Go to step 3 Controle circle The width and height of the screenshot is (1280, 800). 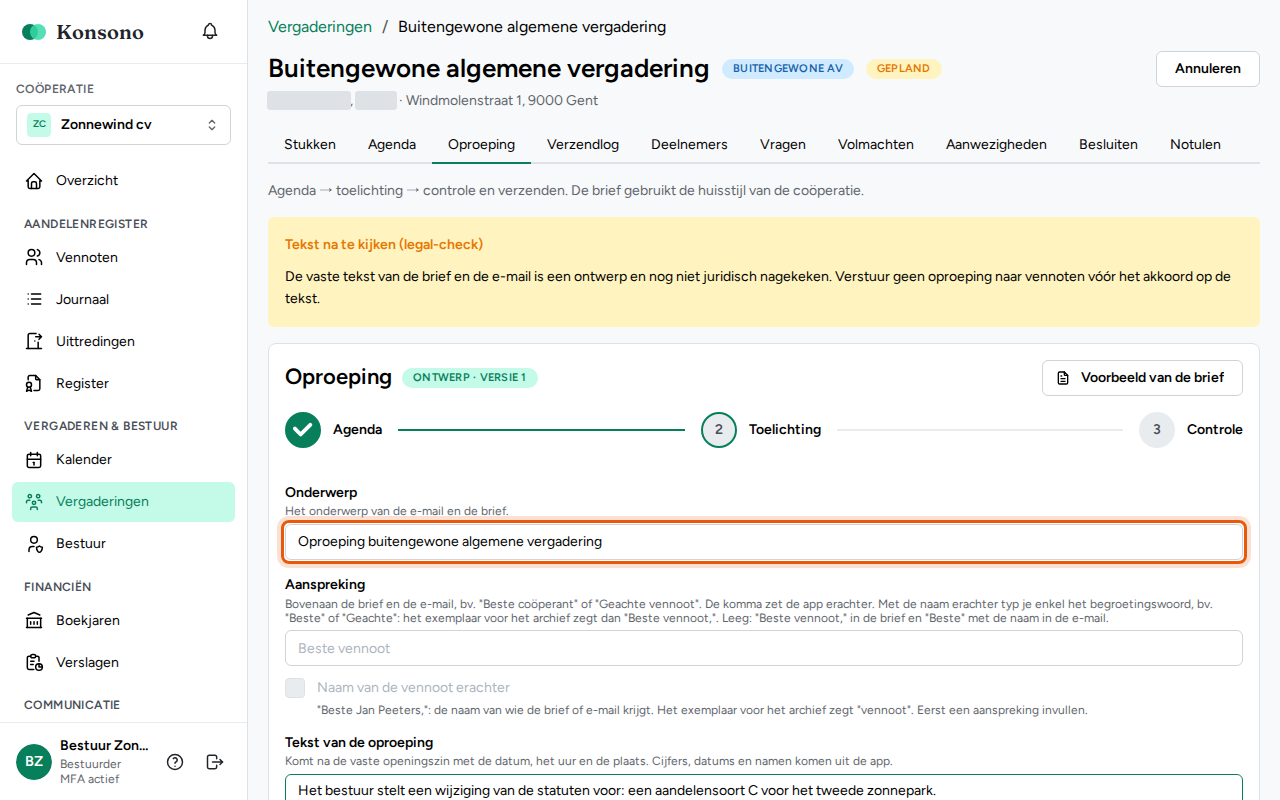(1157, 430)
